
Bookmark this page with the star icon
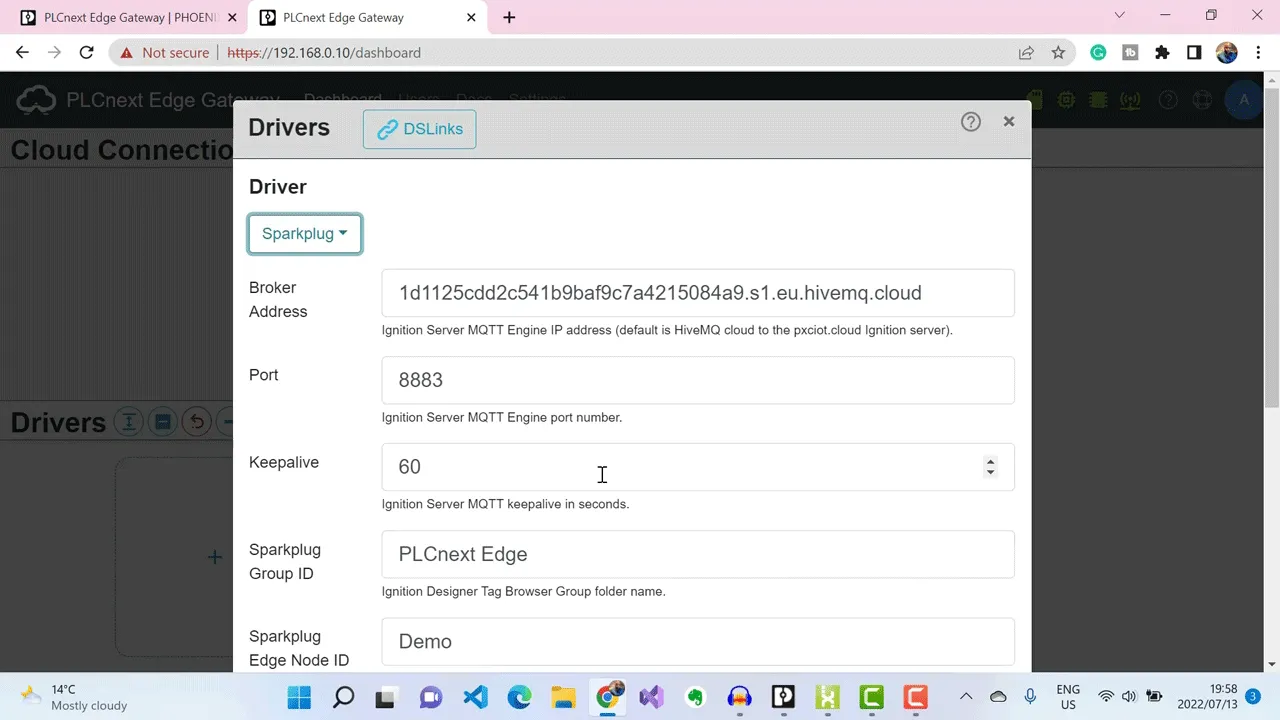click(x=1058, y=53)
